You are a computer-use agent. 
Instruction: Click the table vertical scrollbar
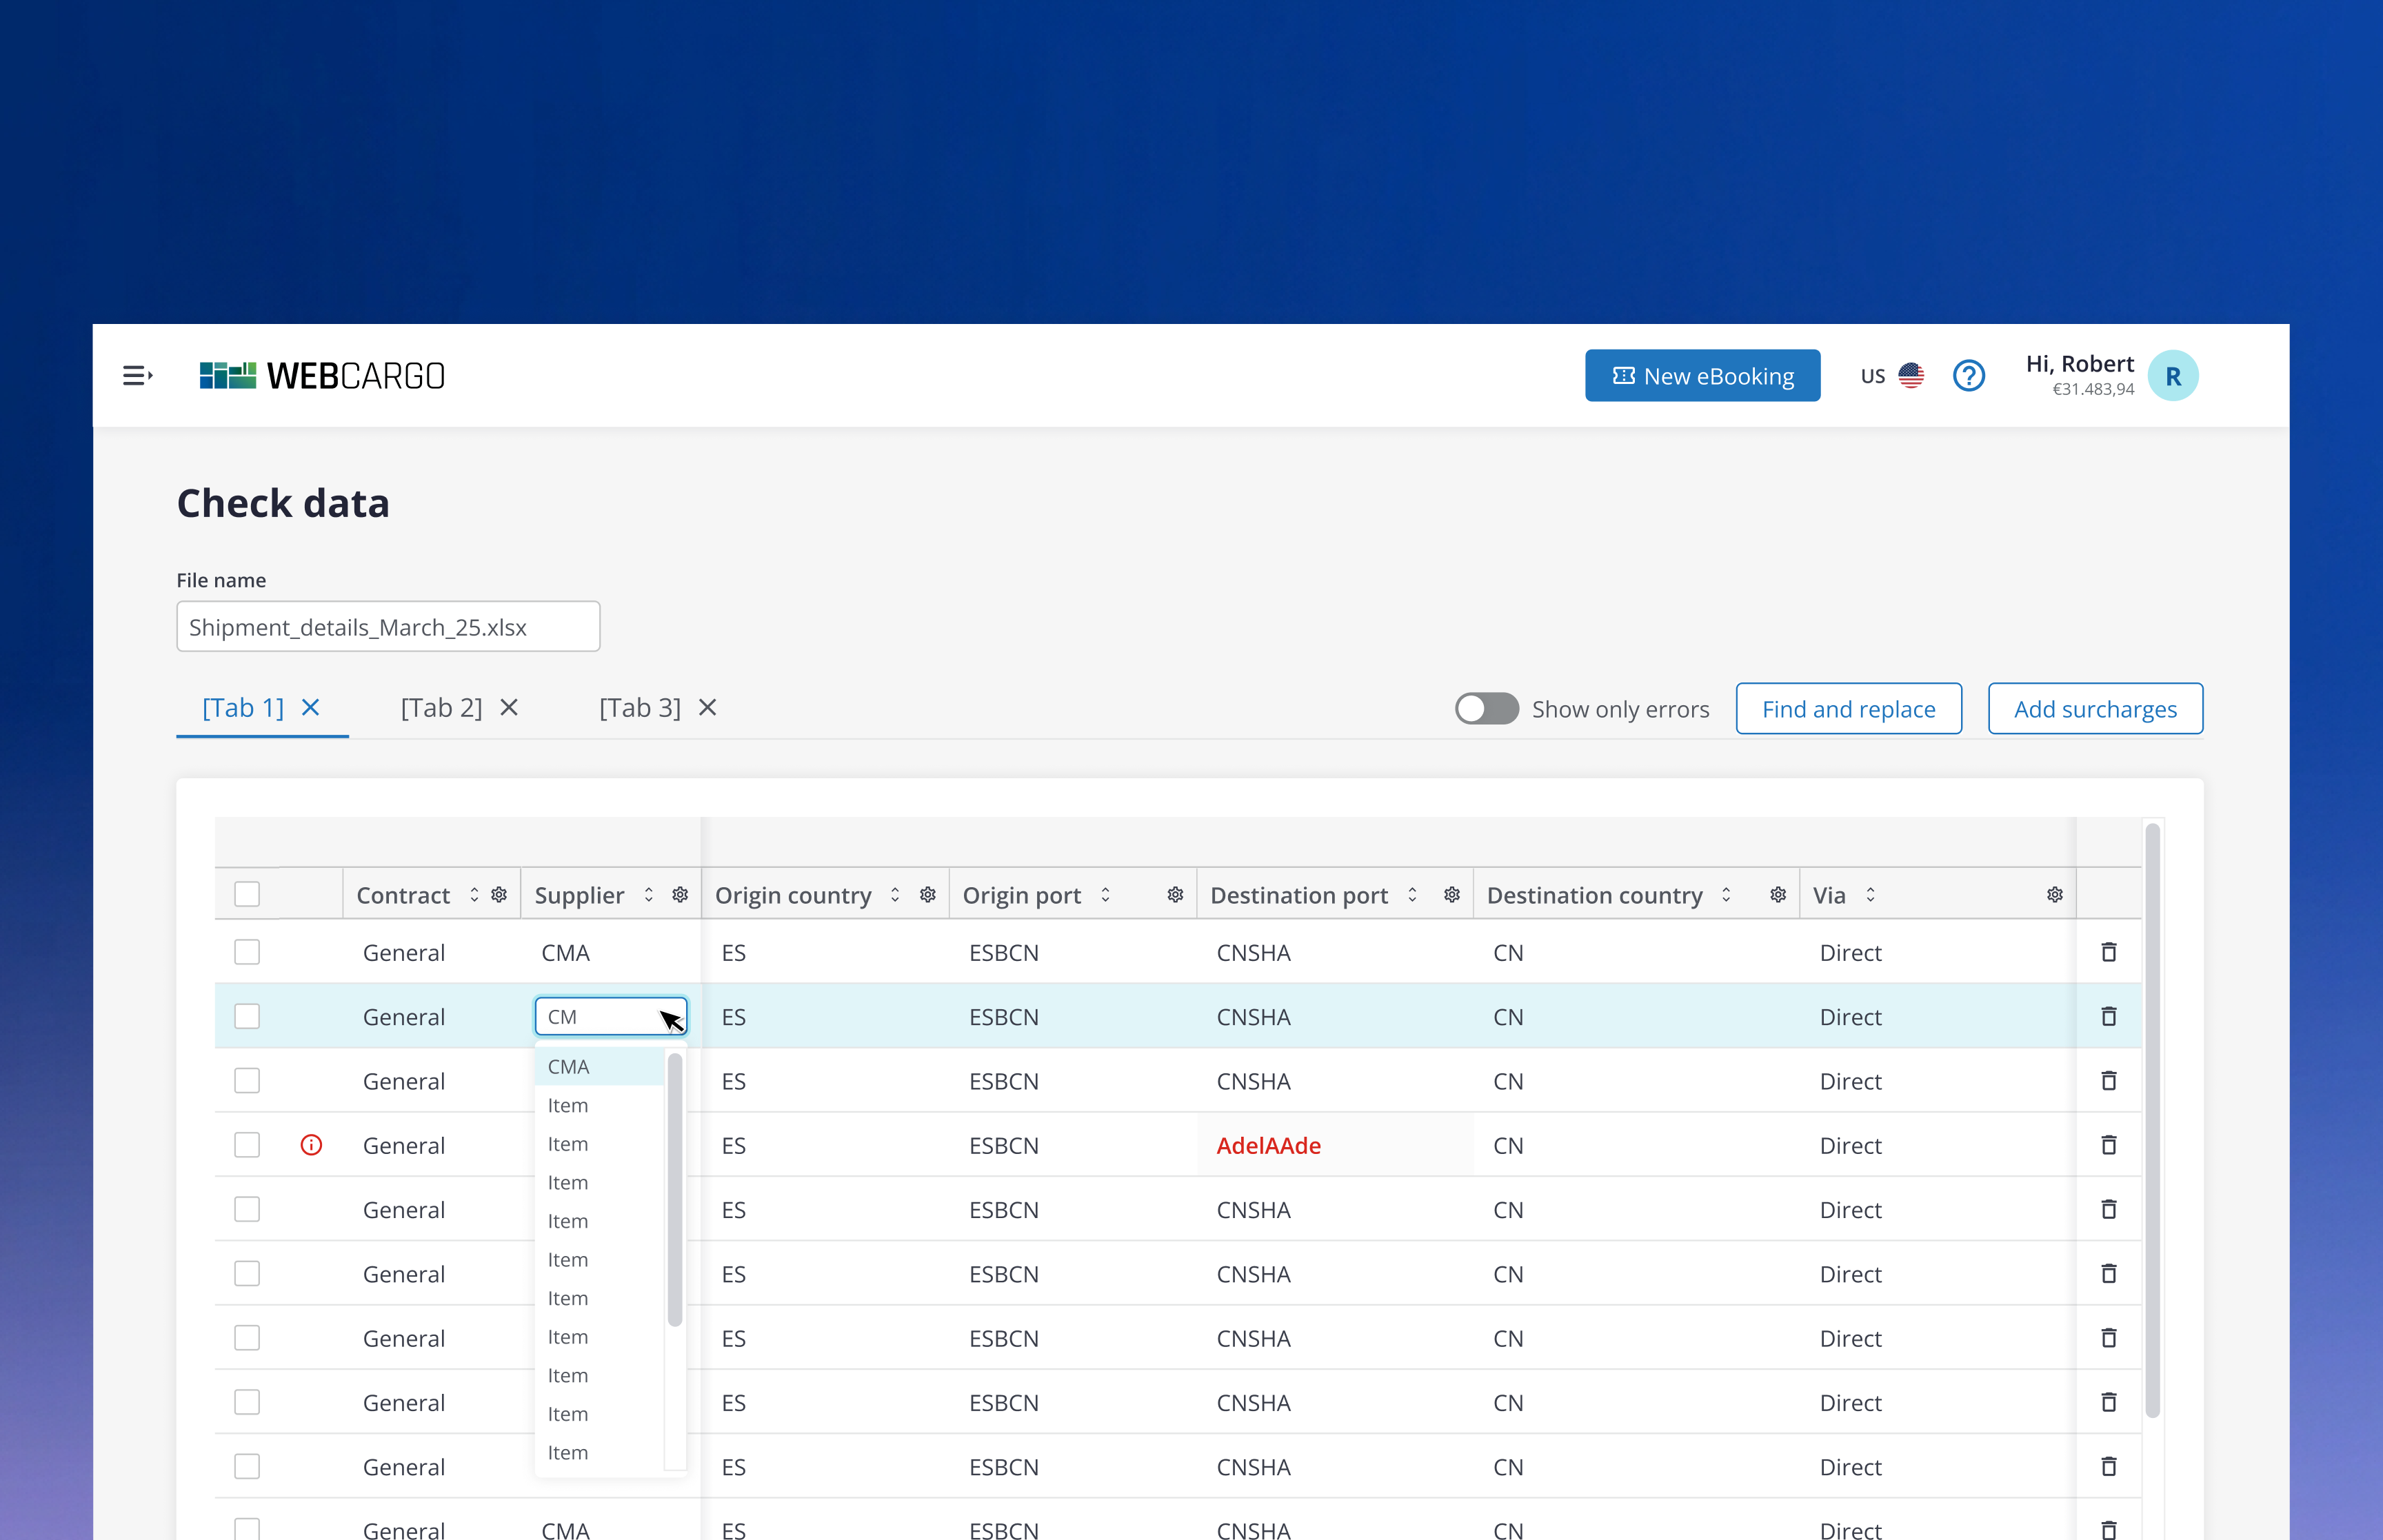coord(2152,1120)
